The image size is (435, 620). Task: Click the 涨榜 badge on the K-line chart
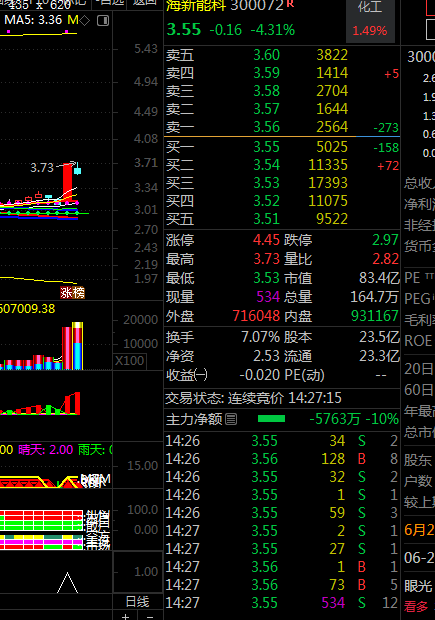[72, 293]
